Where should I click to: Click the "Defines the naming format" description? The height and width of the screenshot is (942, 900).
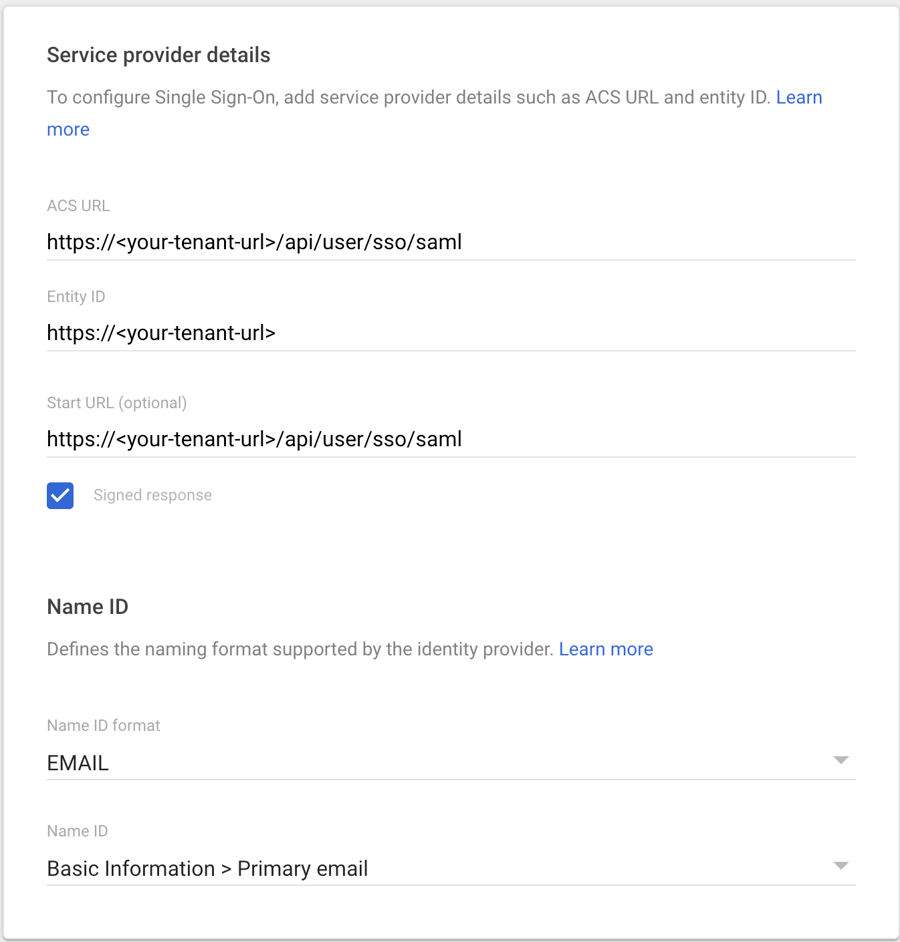(x=300, y=649)
